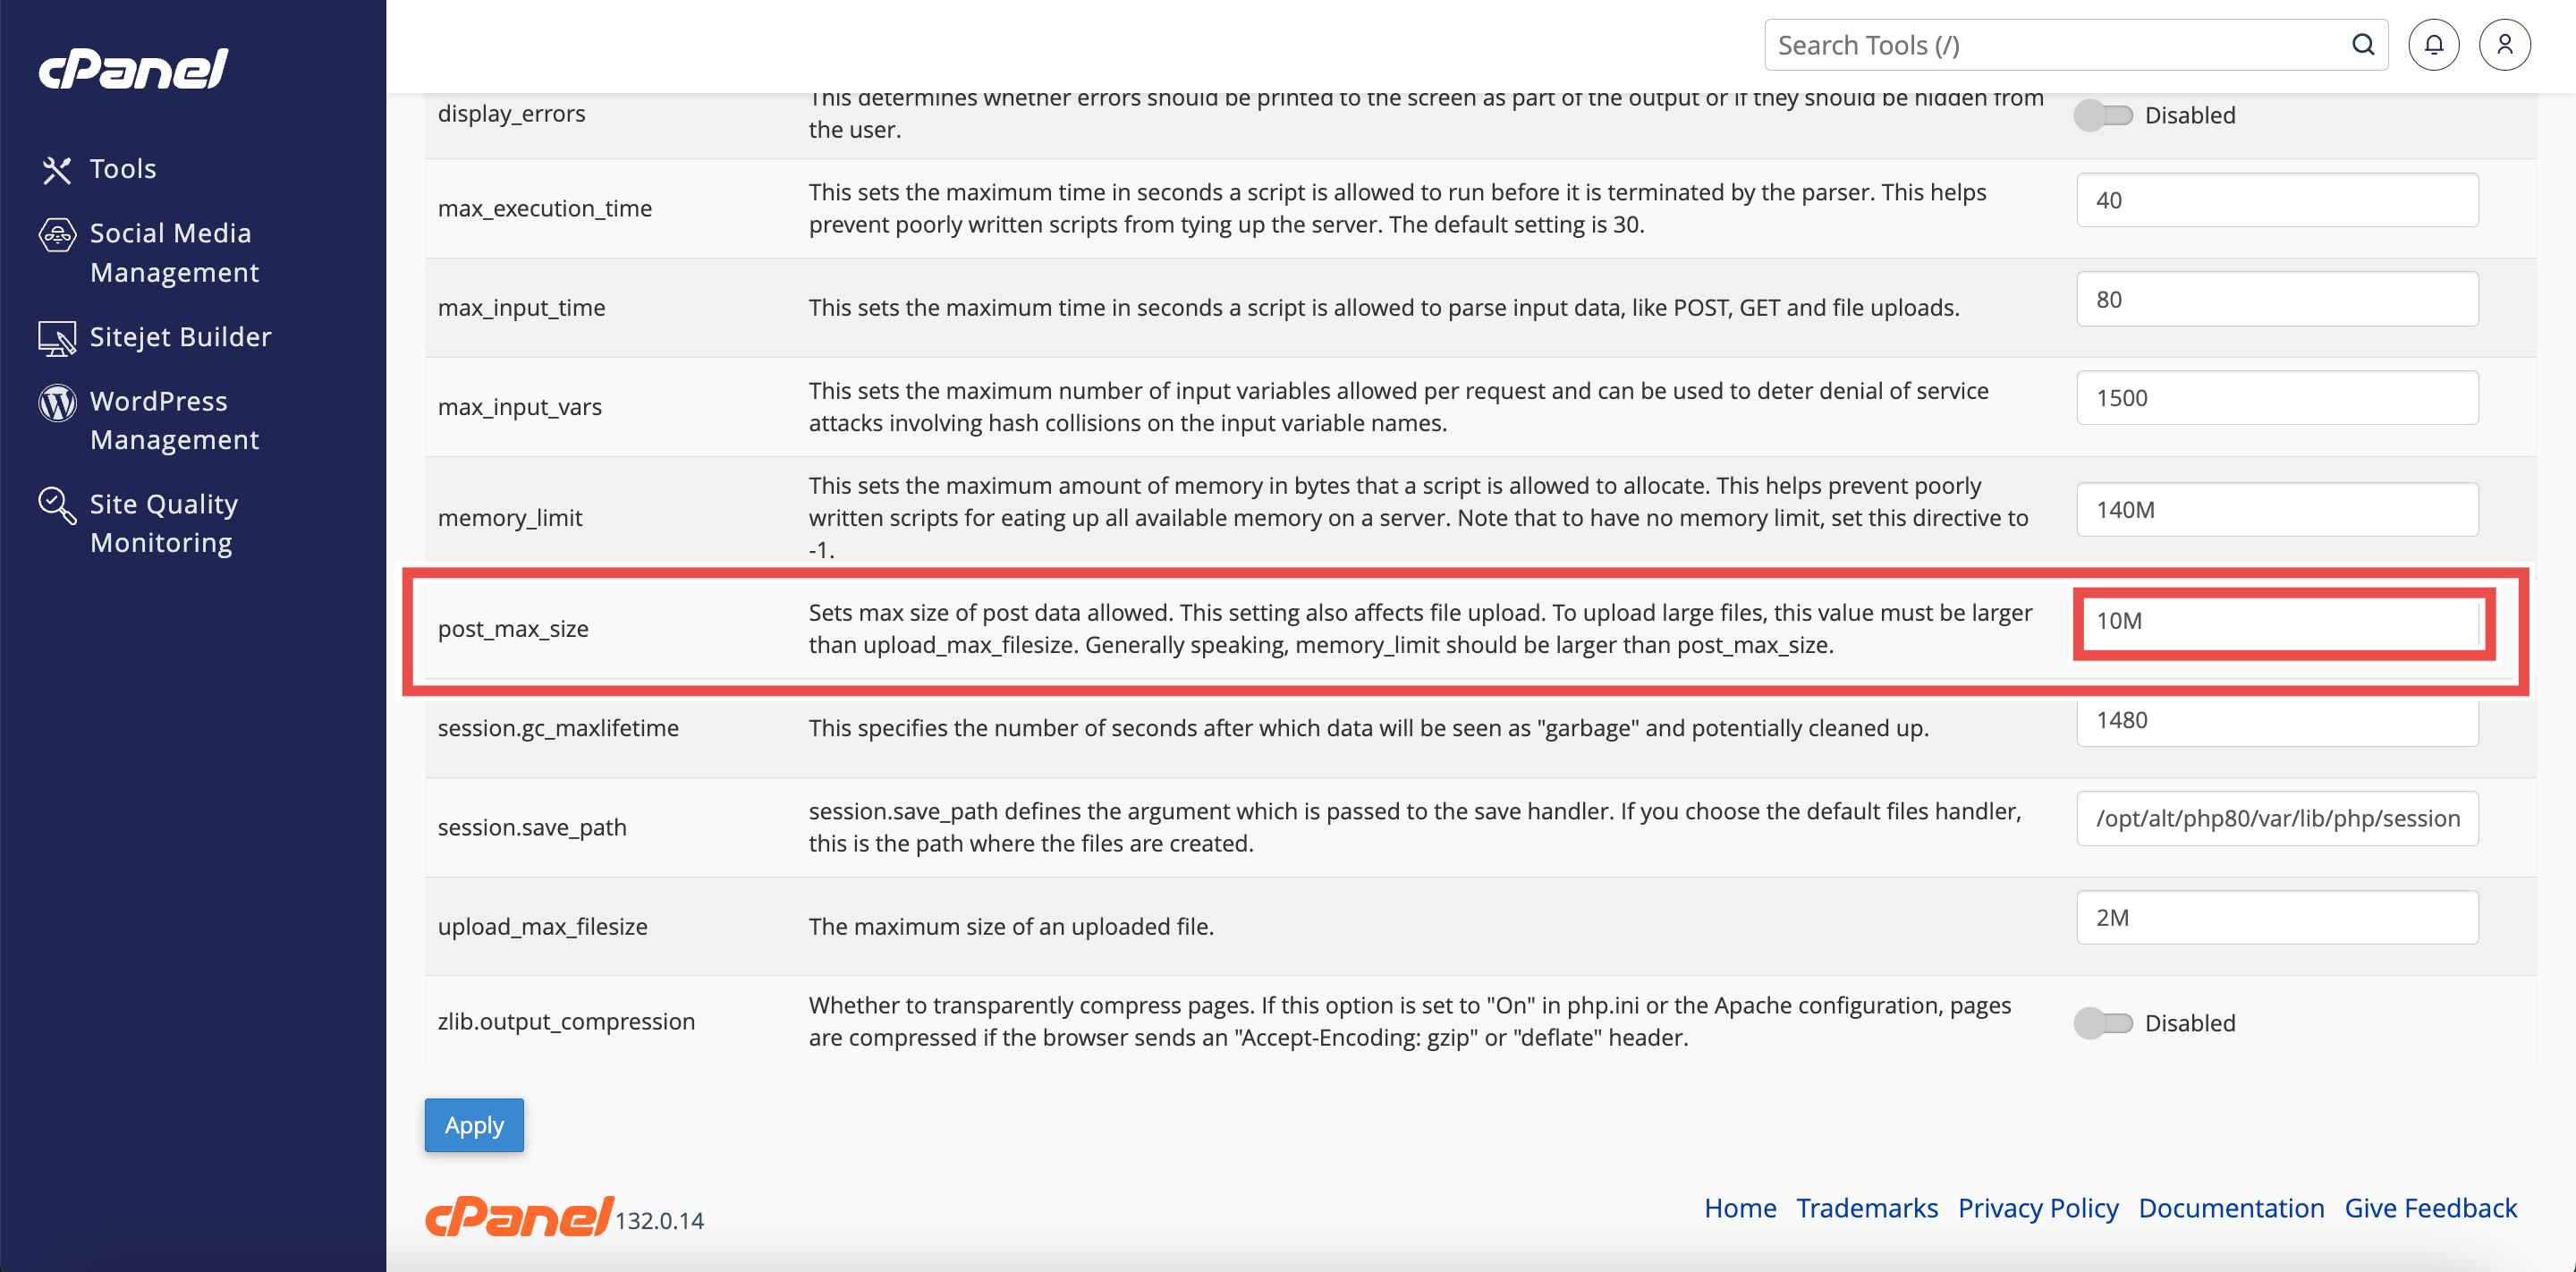The width and height of the screenshot is (2576, 1272).
Task: Focus the Search Tools field
Action: point(2050,45)
